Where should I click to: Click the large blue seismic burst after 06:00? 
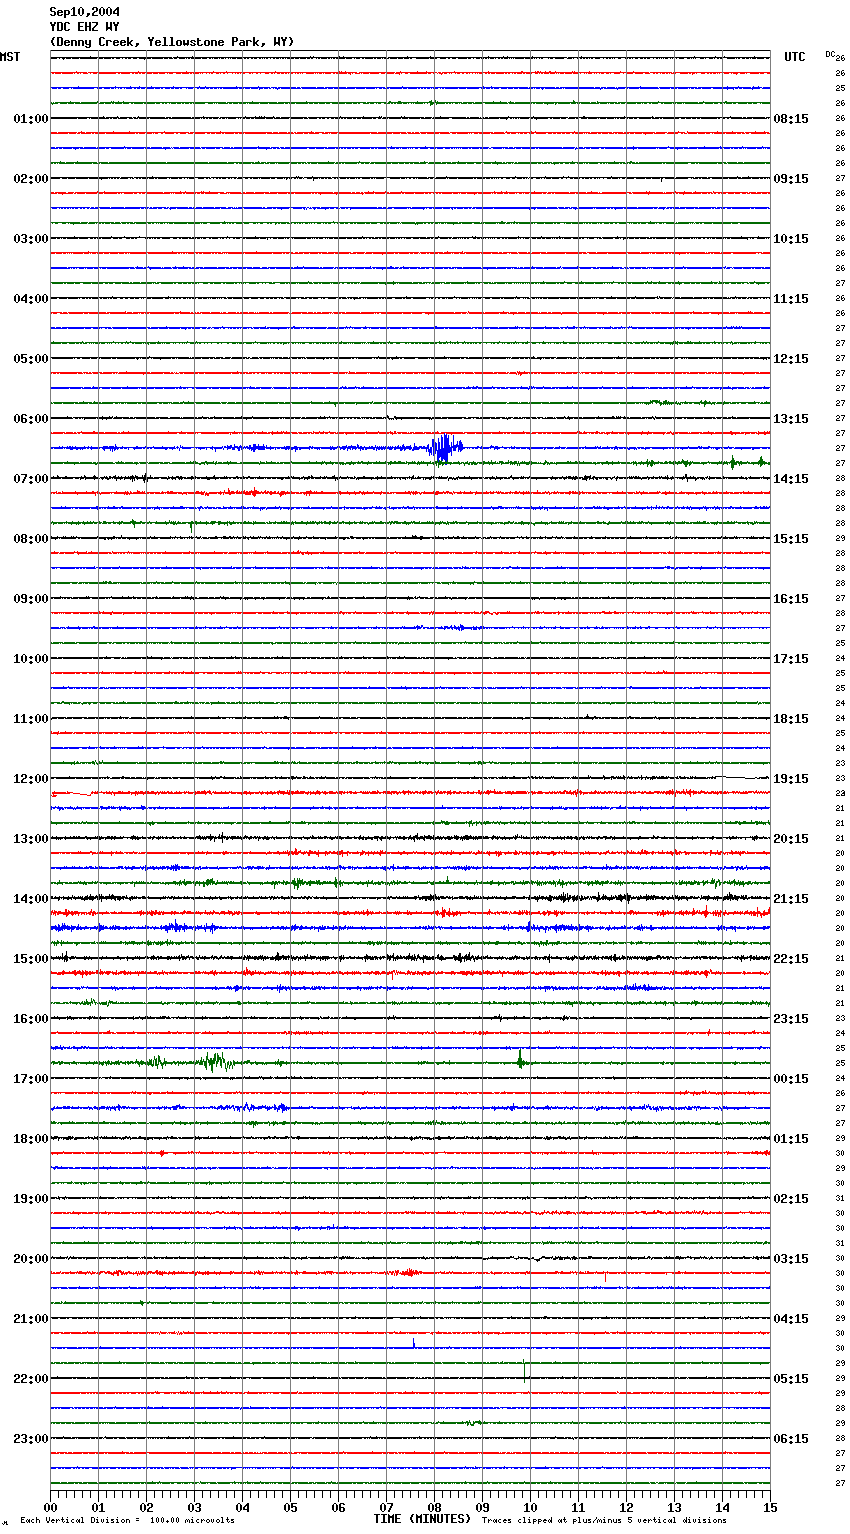coord(445,447)
